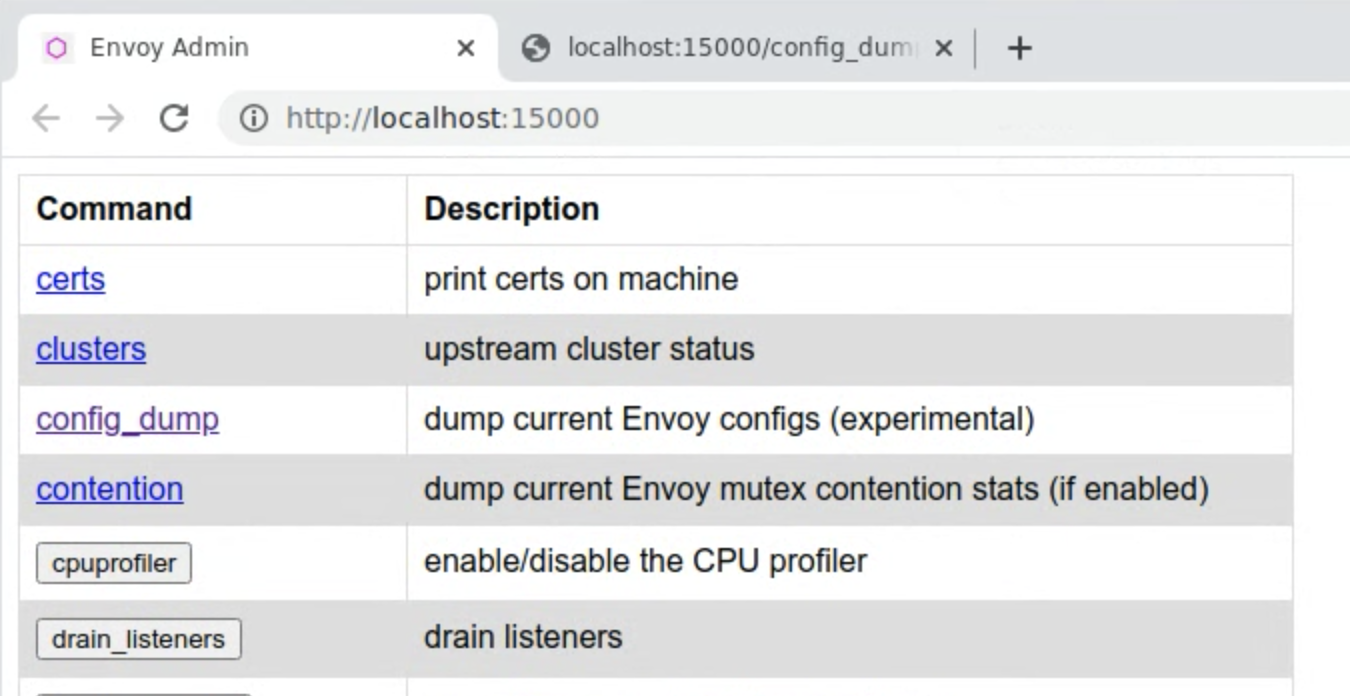Viewport: 1350px width, 696px height.
Task: Click the Command column header
Action: click(x=114, y=209)
